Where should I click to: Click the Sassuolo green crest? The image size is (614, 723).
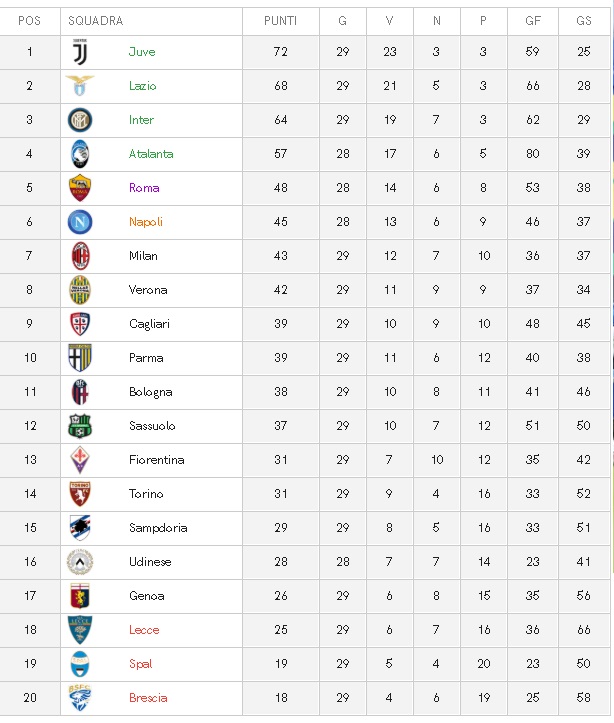click(x=80, y=426)
